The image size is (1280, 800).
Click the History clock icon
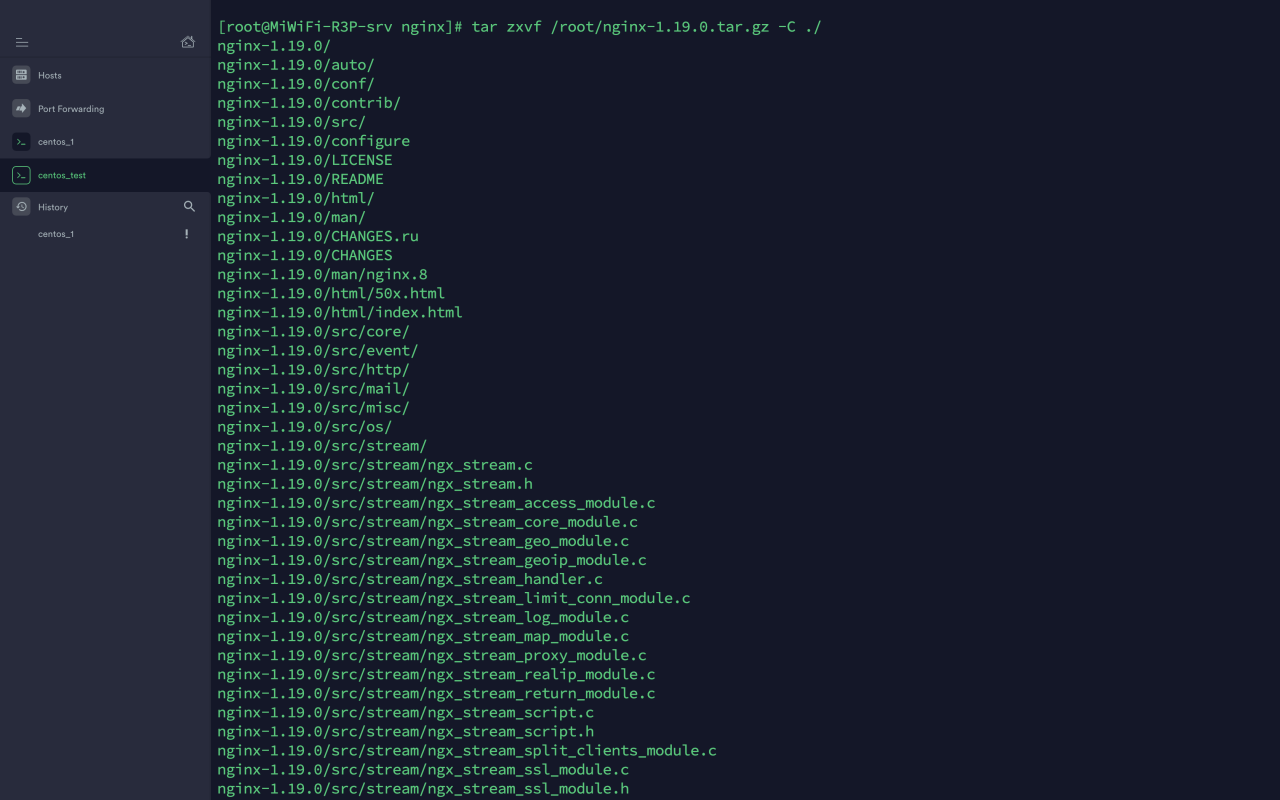tap(21, 207)
